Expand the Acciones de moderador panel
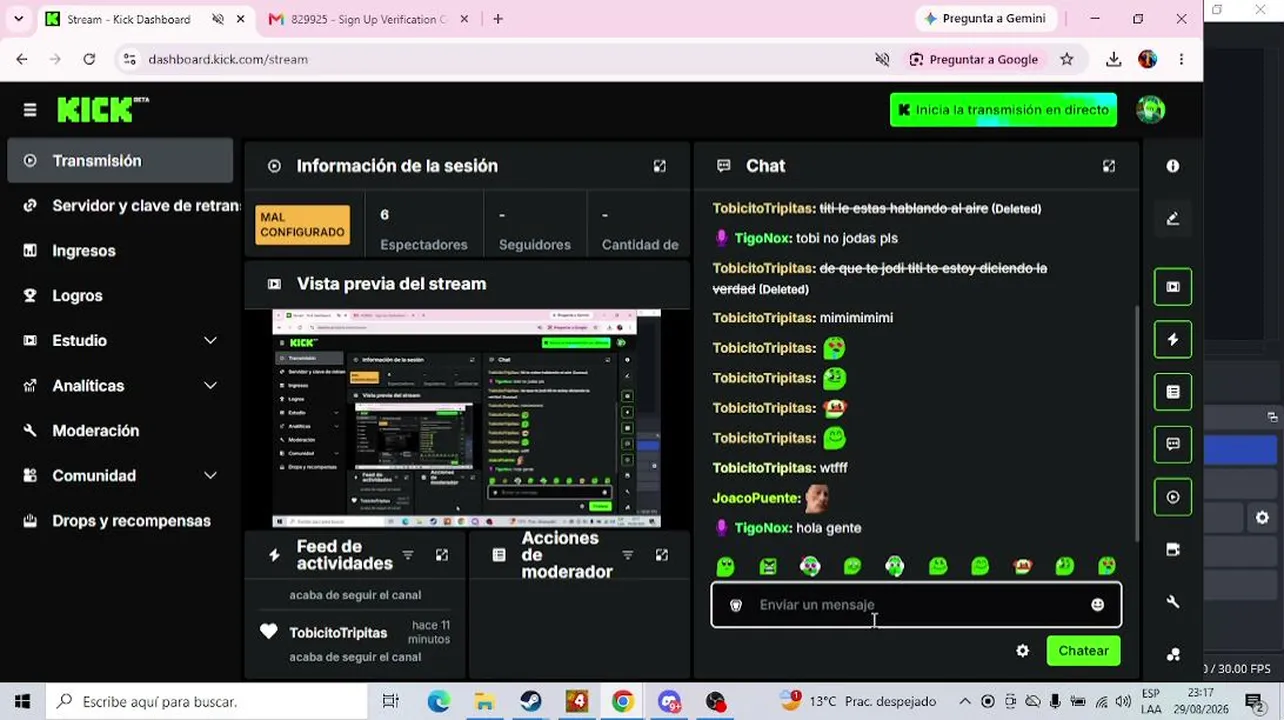 [662, 555]
